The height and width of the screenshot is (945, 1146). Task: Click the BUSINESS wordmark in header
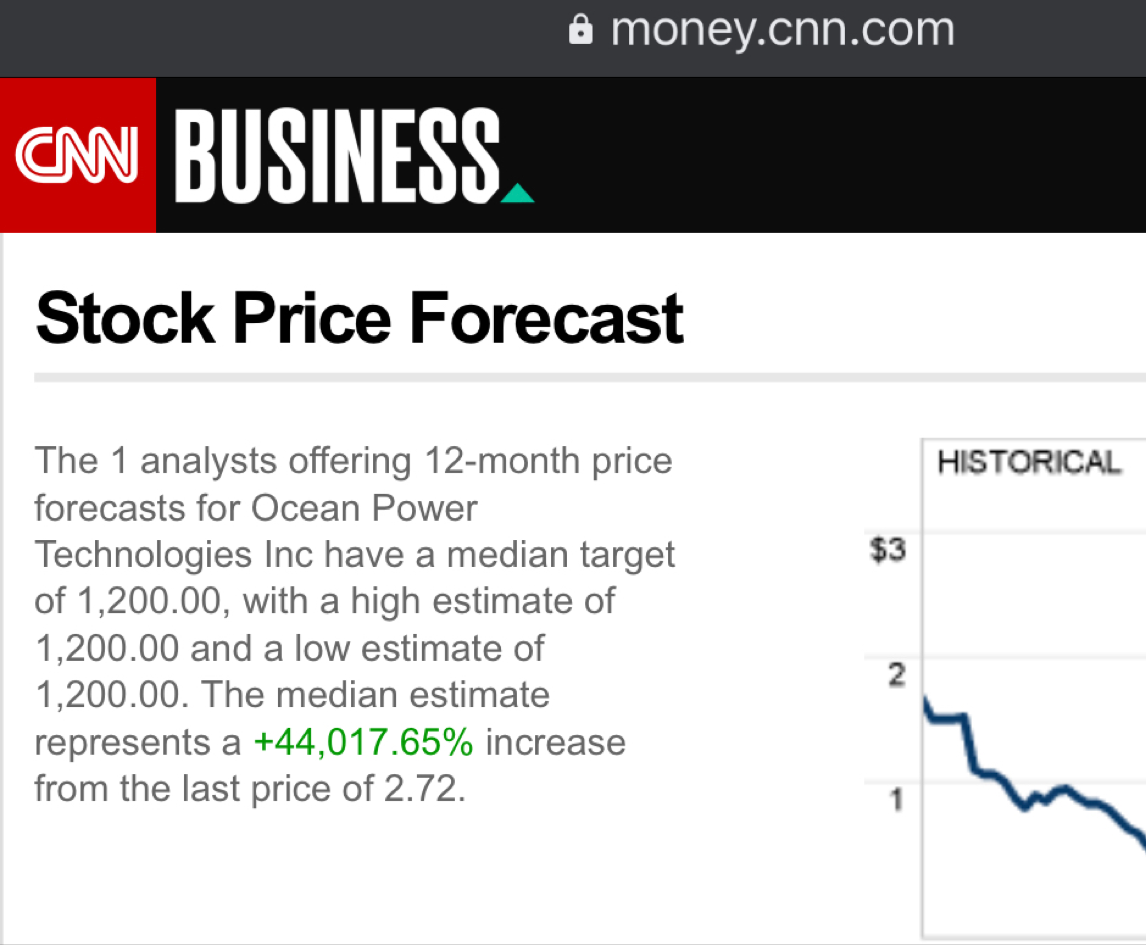pos(338,155)
